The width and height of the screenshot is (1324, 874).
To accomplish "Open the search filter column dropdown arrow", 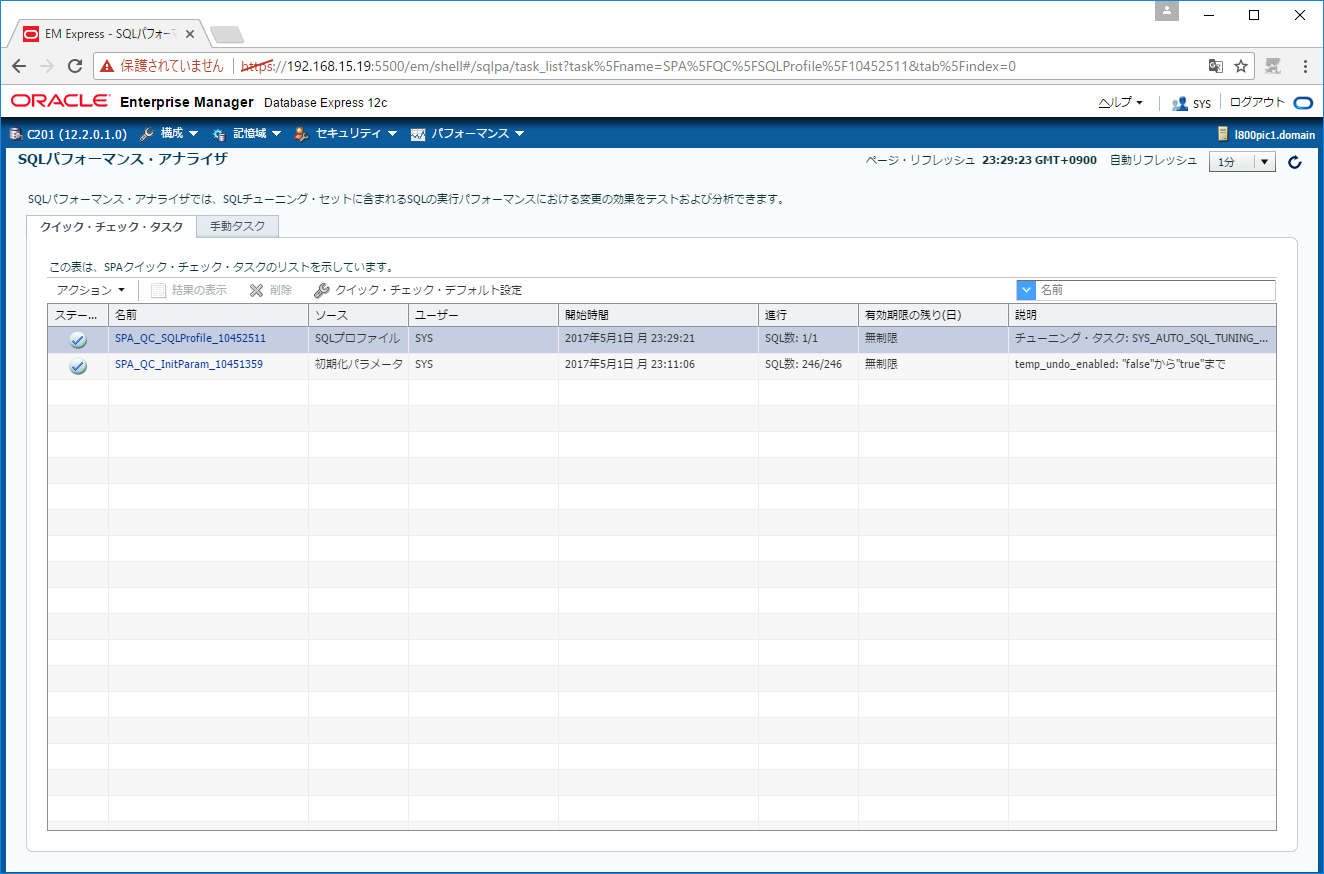I will coord(1026,290).
